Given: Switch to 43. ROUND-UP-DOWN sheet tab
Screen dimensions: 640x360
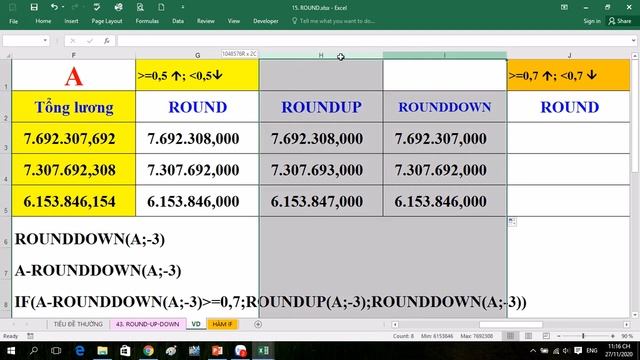Looking at the screenshot, I should click(x=147, y=324).
